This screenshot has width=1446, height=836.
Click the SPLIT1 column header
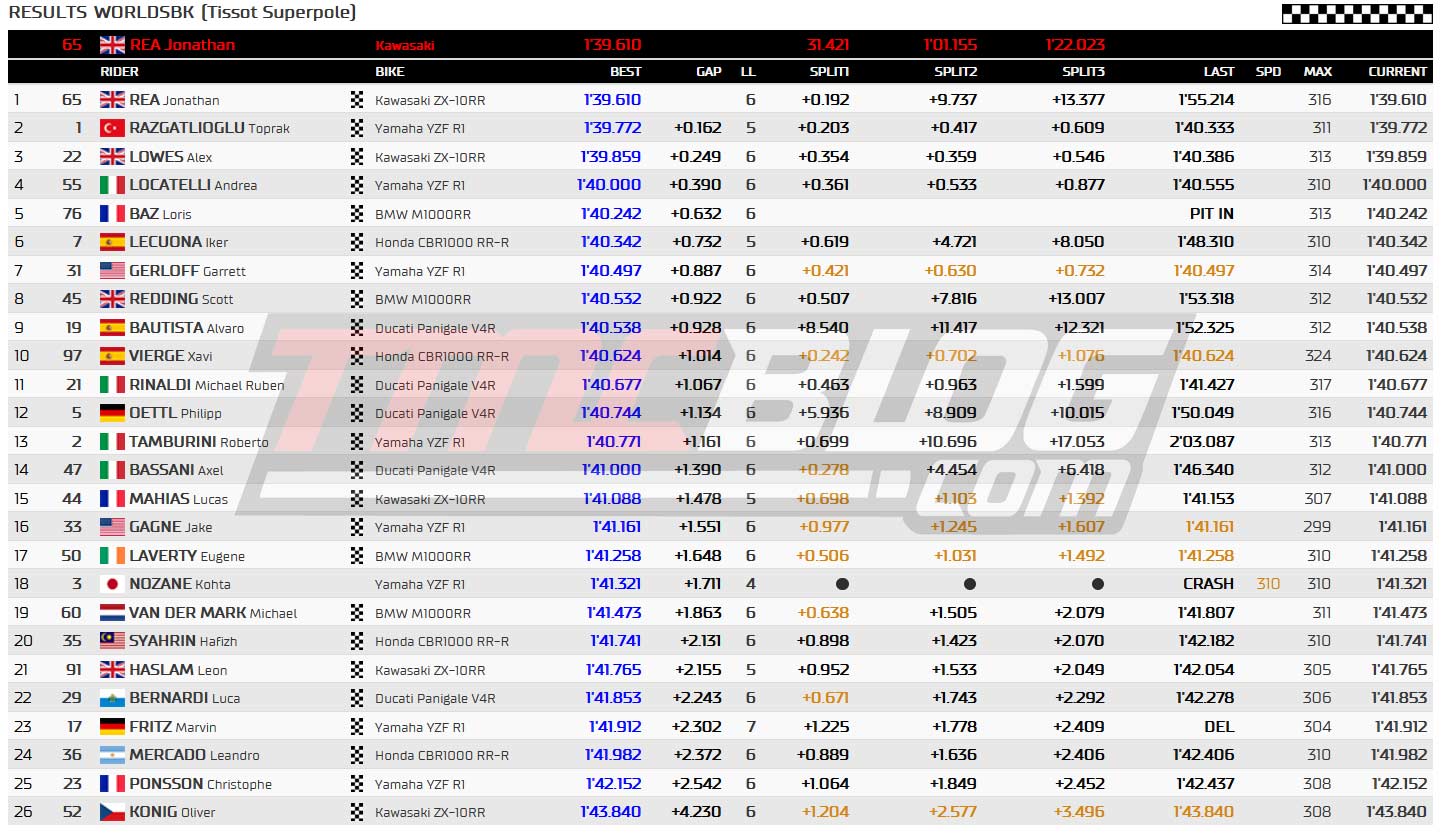[x=829, y=72]
